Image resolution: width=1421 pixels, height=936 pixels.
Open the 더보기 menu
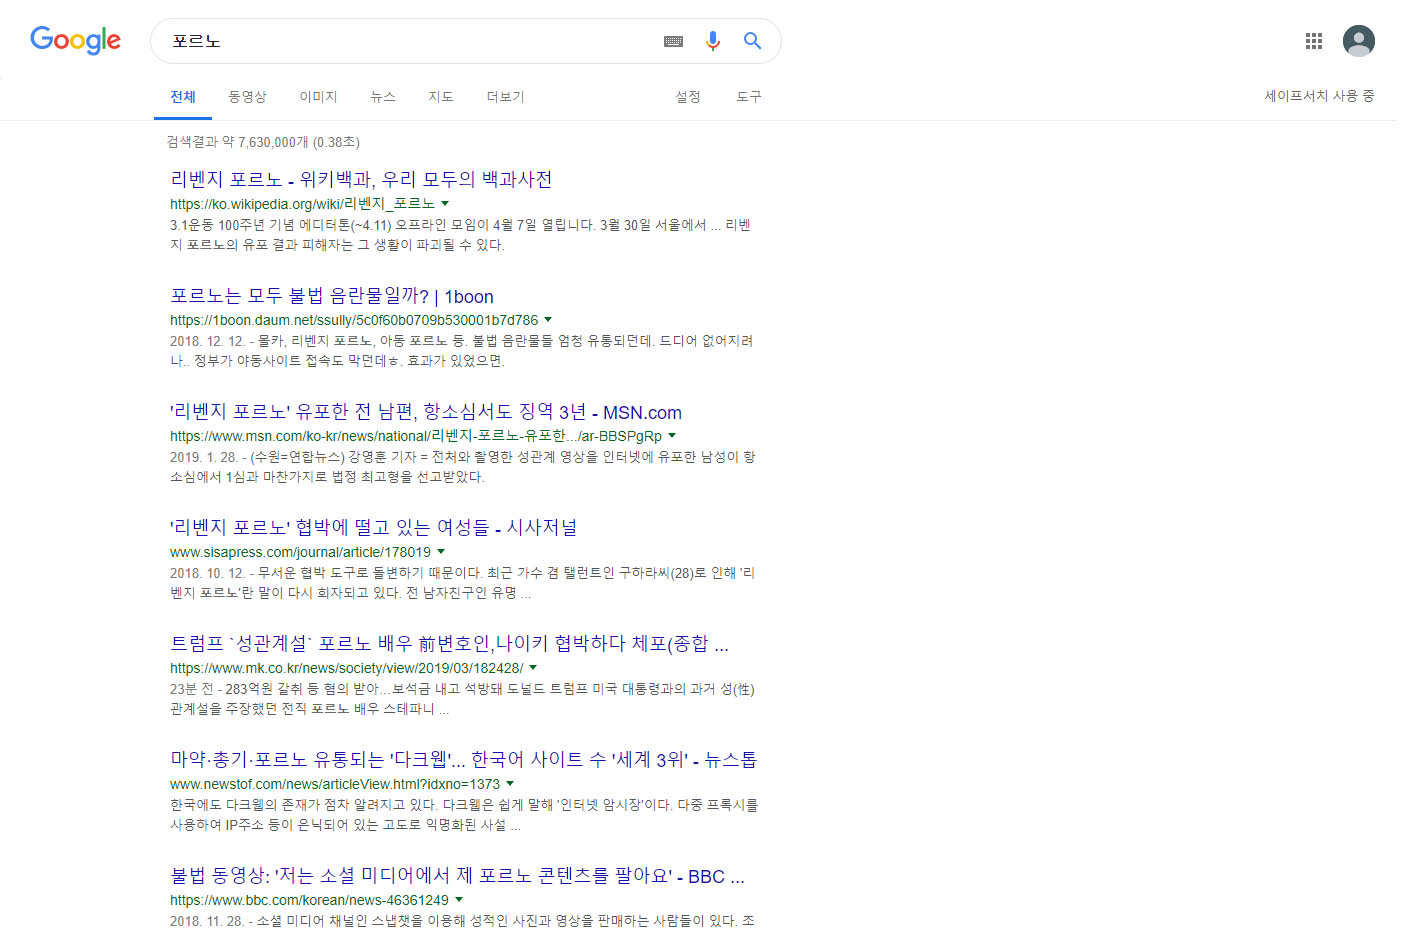point(505,97)
